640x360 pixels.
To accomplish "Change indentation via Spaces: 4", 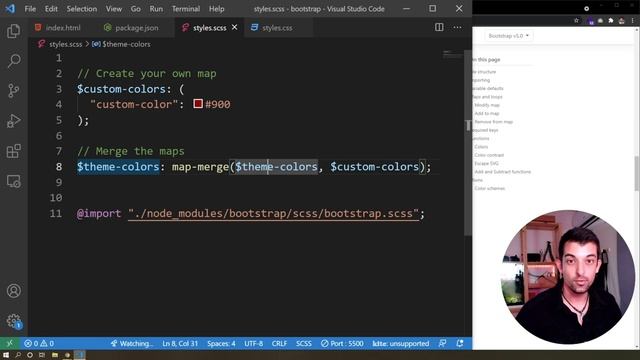I will click(x=221, y=344).
